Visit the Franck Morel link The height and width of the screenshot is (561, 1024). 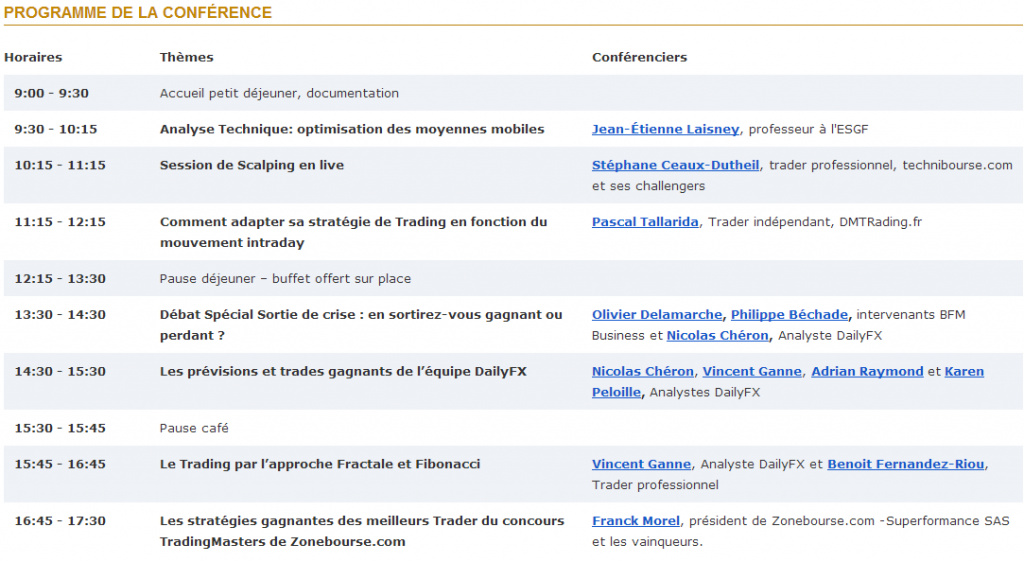tap(636, 521)
